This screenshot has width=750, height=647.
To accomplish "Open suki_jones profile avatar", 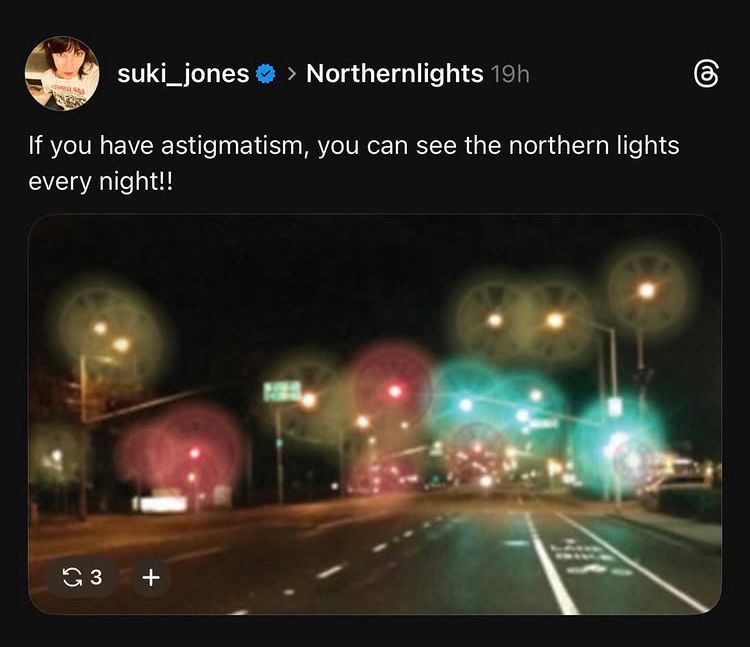I will click(62, 74).
